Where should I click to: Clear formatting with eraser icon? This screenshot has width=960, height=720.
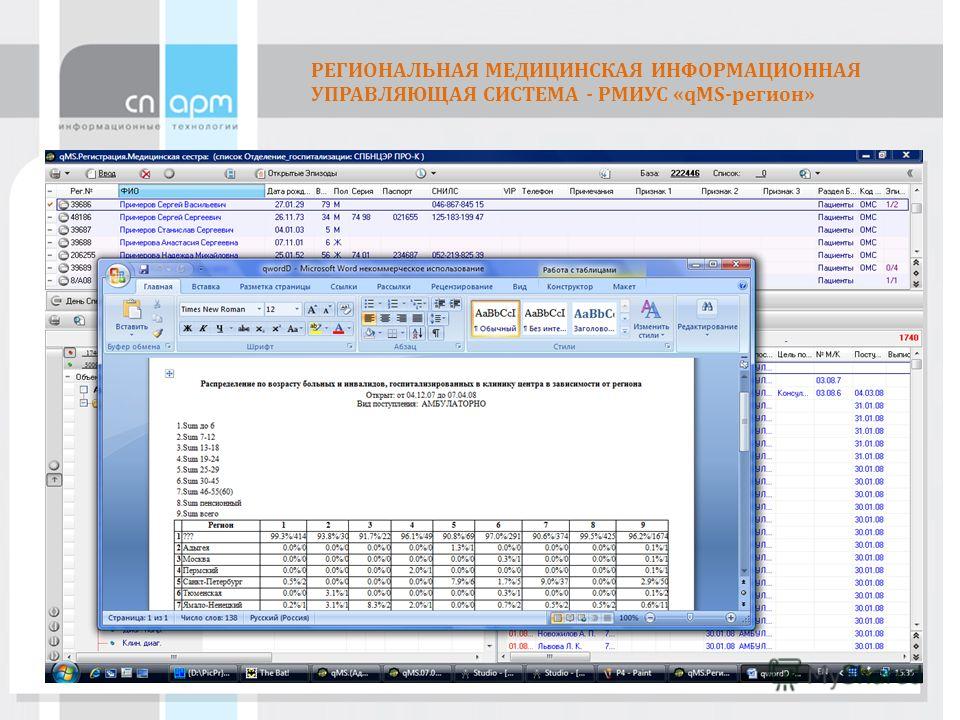point(345,310)
